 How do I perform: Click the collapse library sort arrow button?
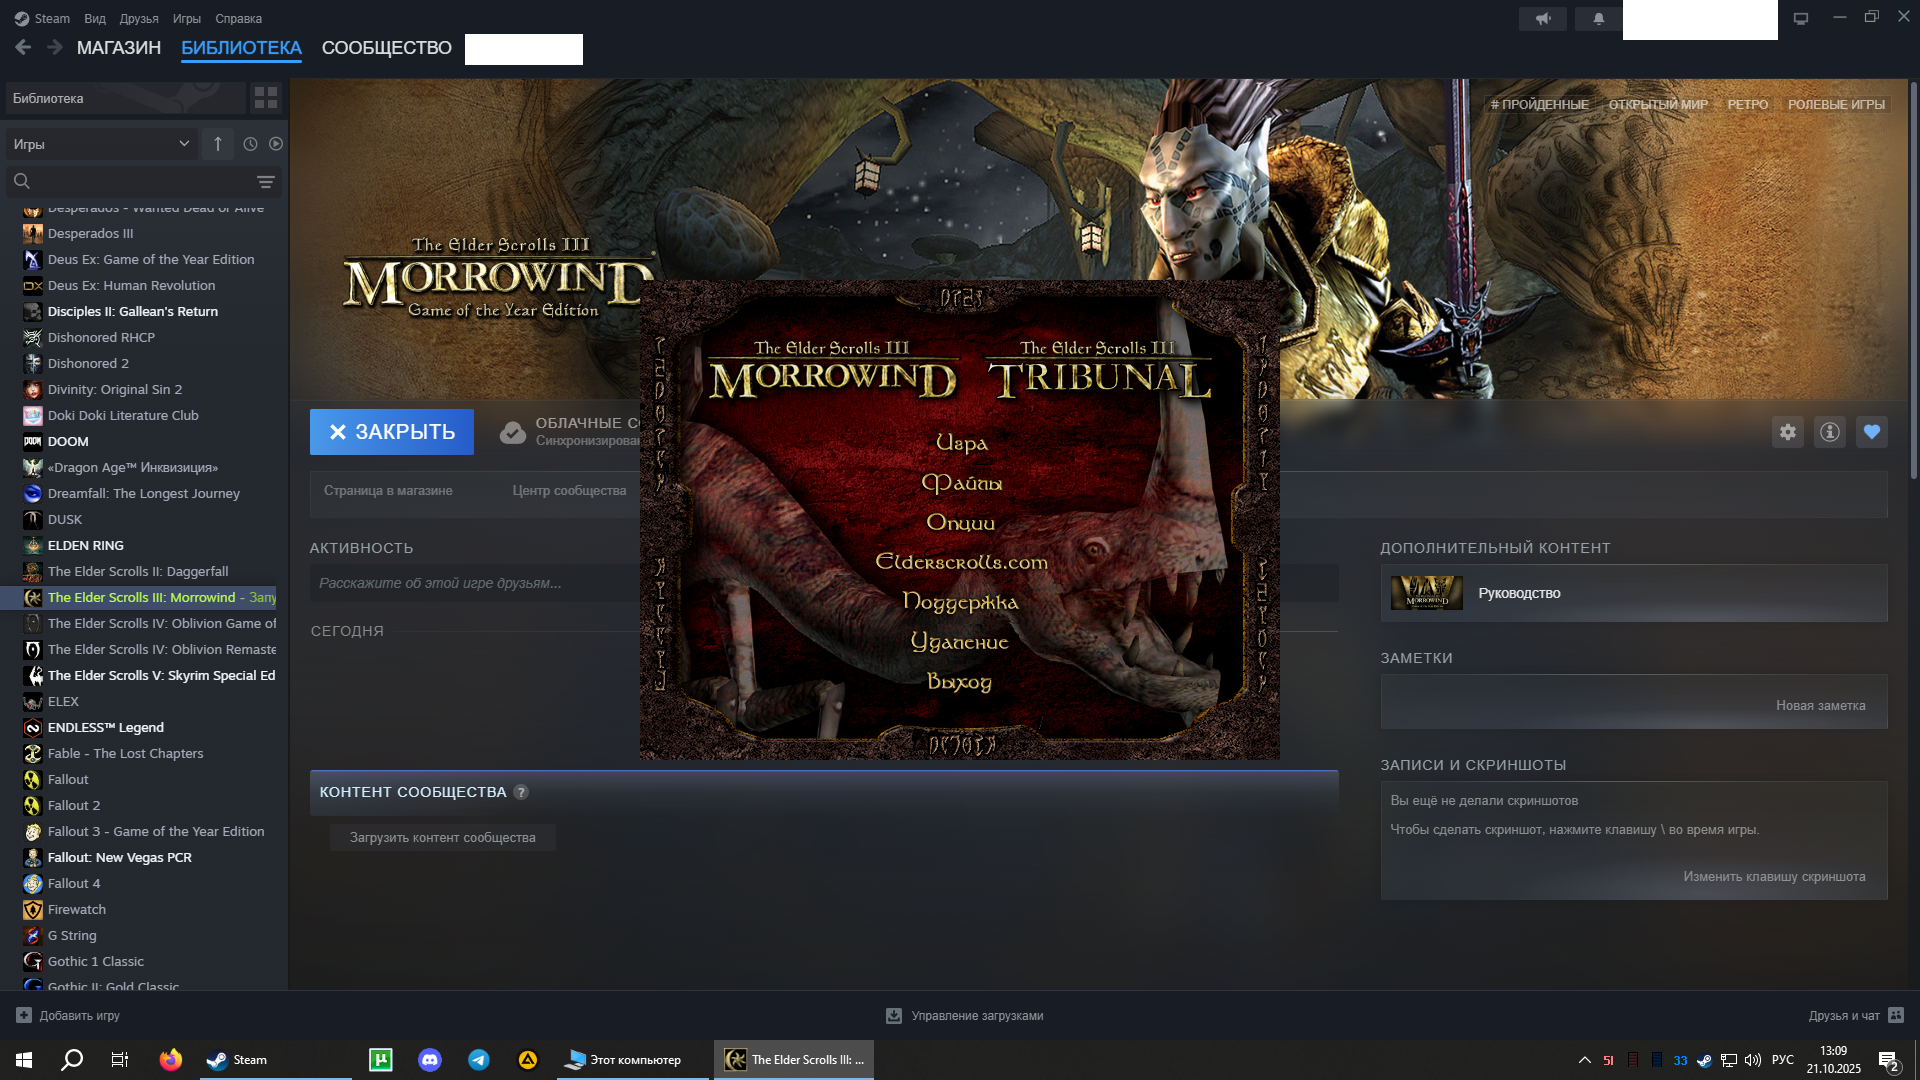217,144
